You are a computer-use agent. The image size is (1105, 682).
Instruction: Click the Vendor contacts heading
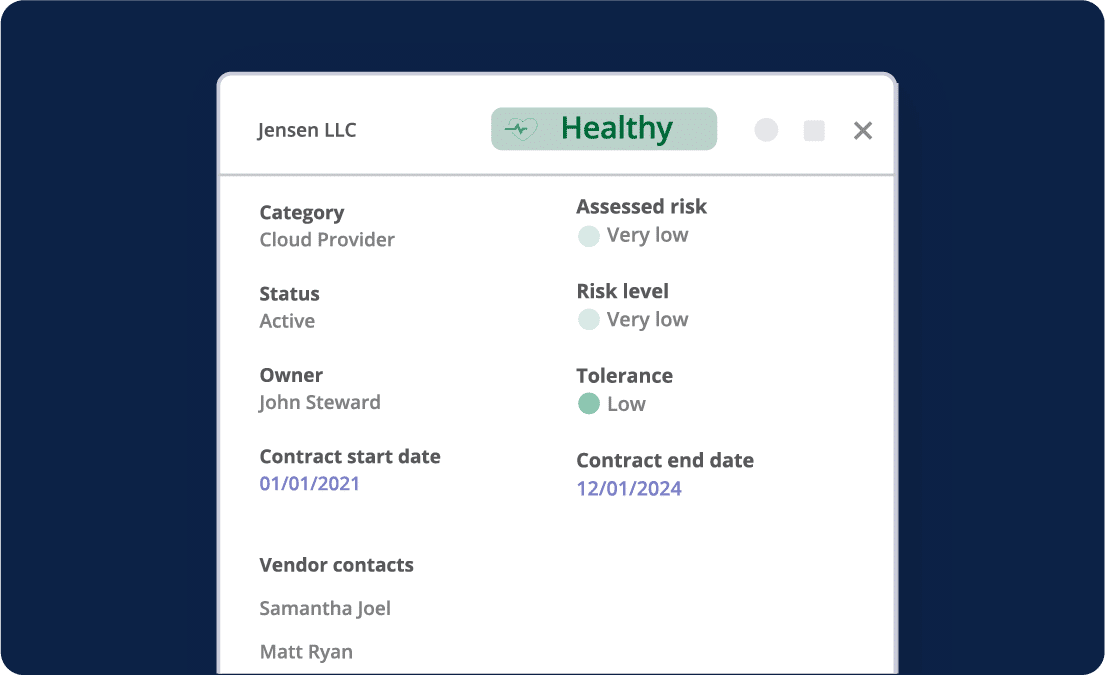pos(336,565)
